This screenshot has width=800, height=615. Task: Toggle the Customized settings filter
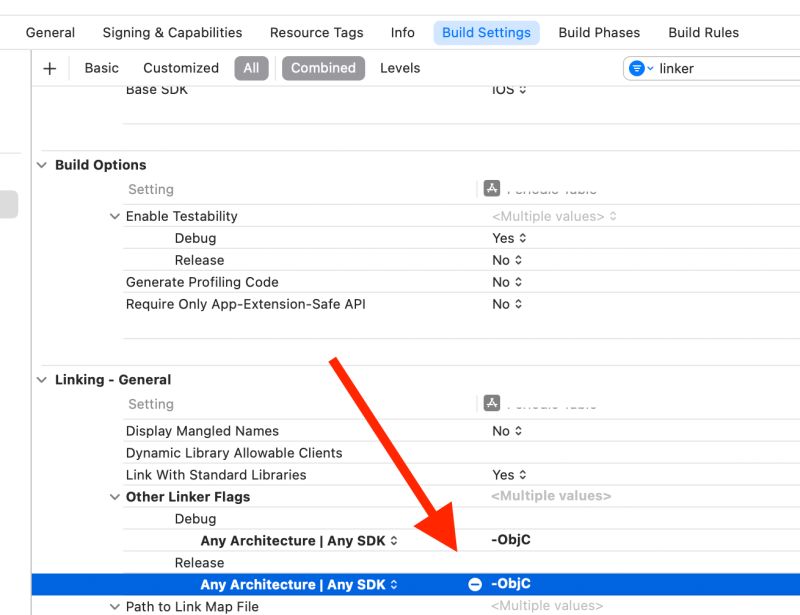[180, 68]
